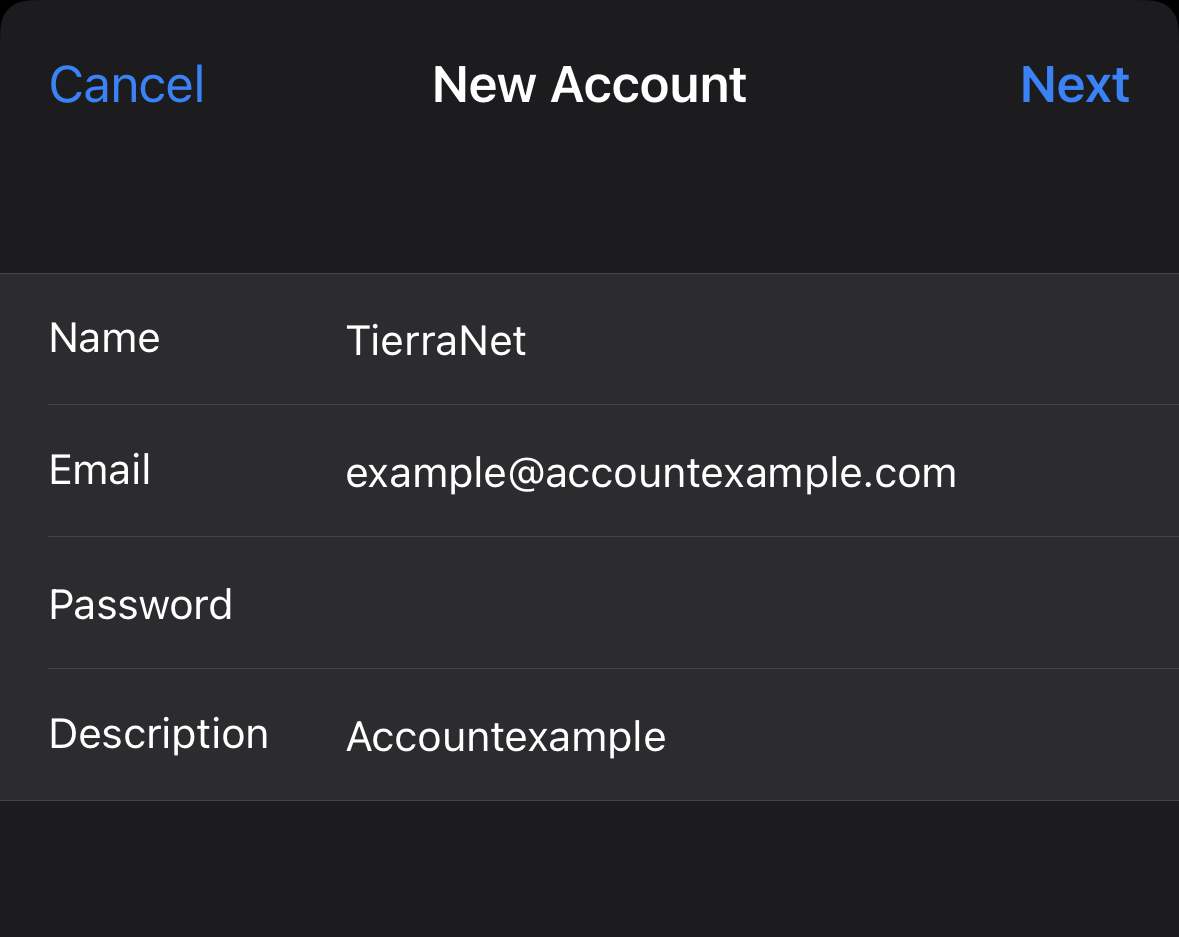Click the Password field label

[x=141, y=604]
